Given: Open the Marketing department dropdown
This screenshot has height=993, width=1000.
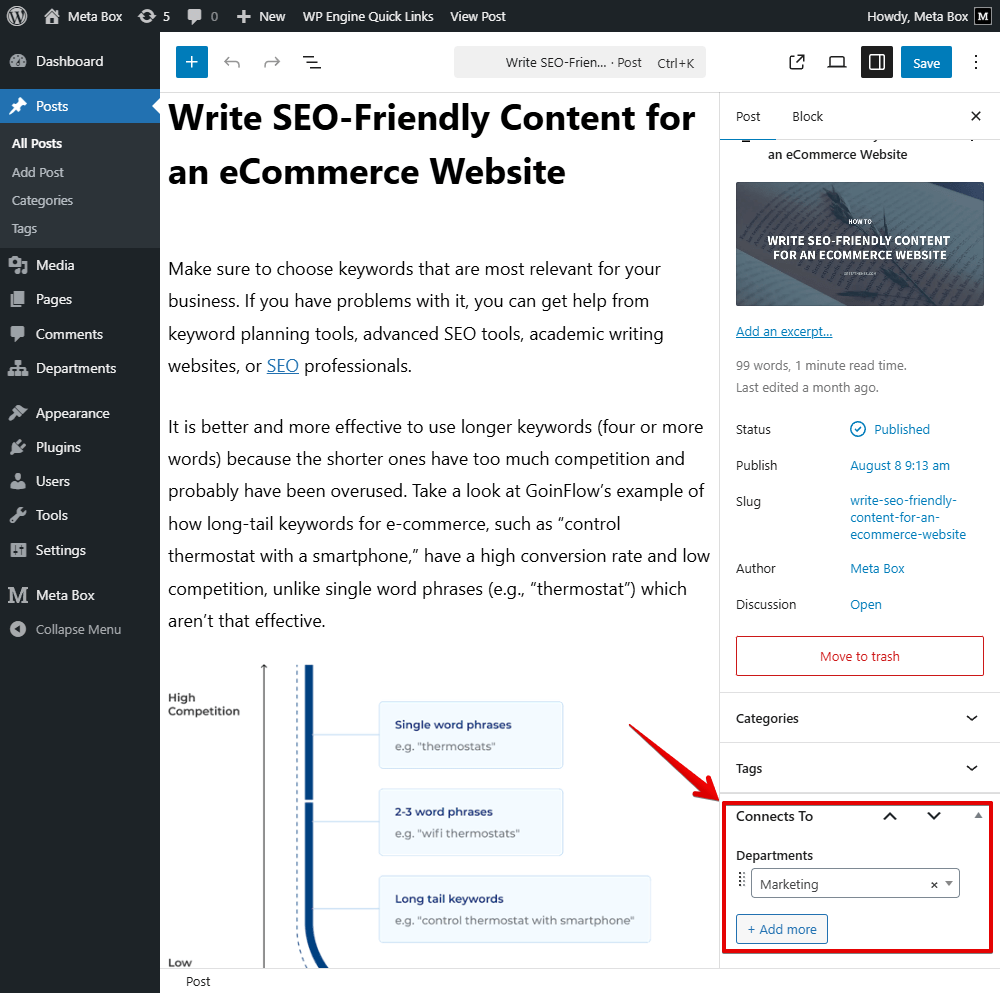Looking at the screenshot, I should (948, 884).
